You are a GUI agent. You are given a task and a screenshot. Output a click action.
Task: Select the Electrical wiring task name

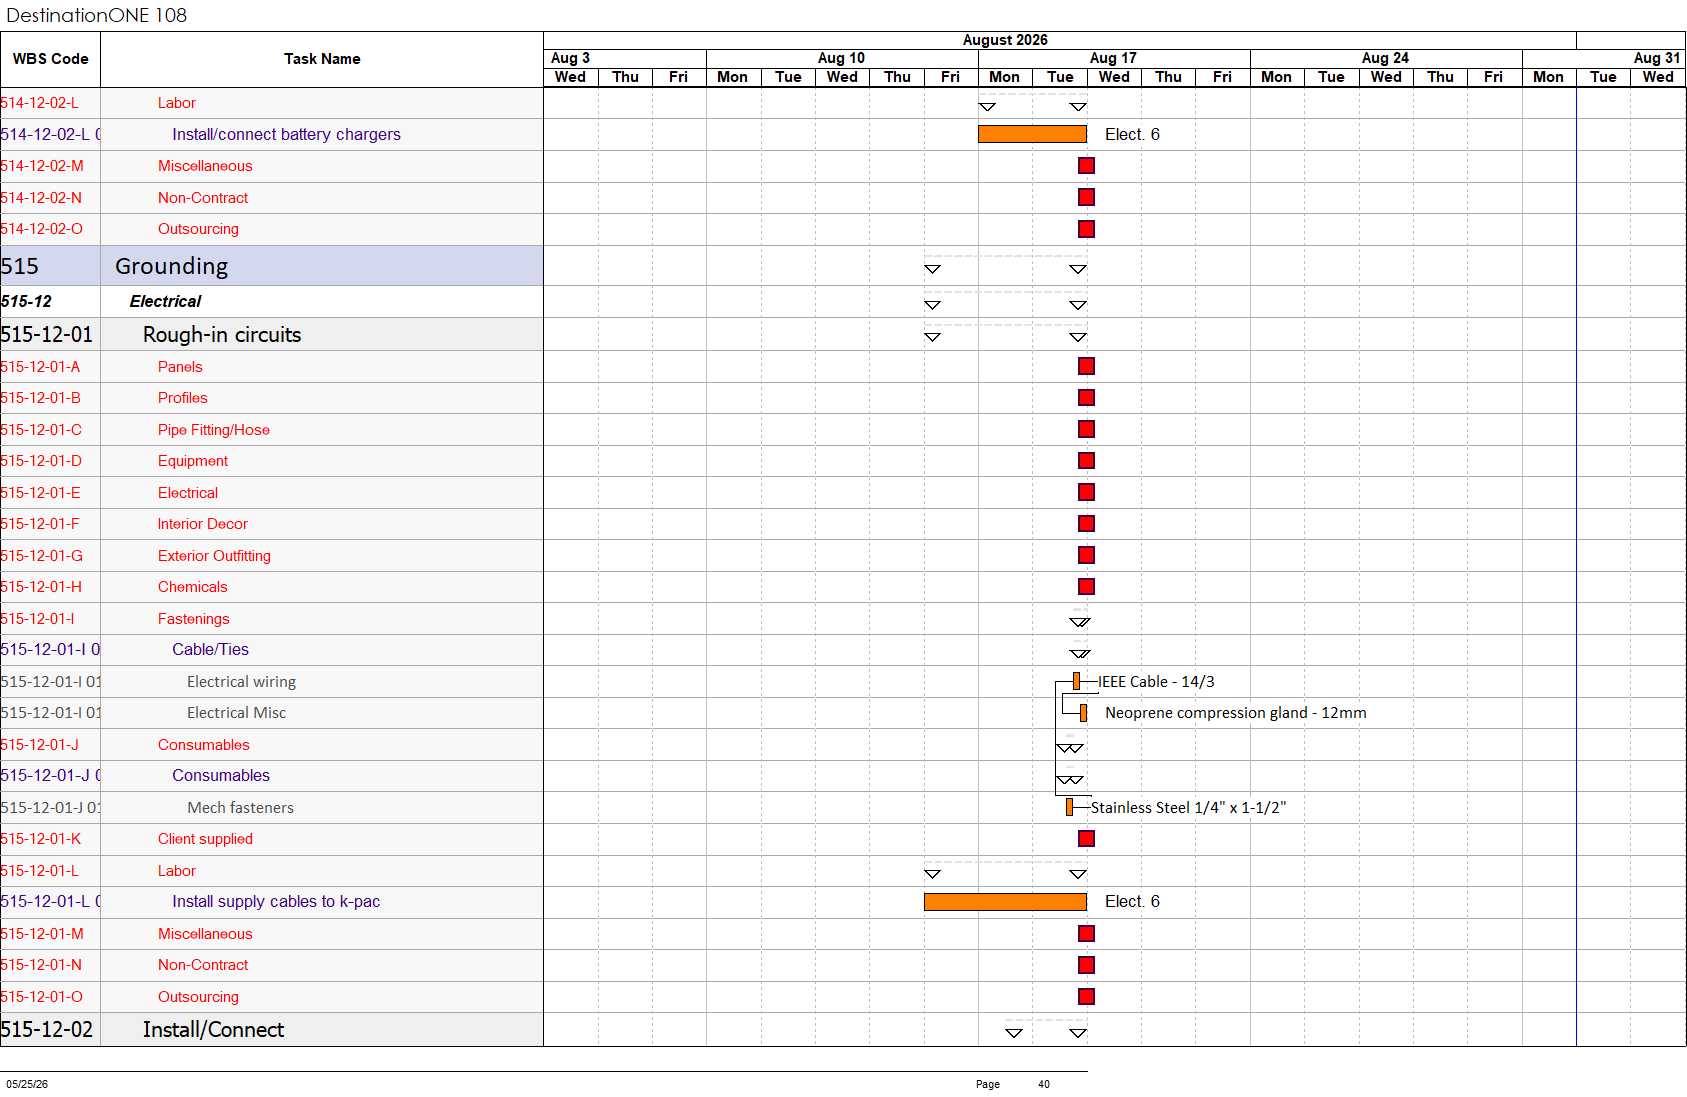click(x=241, y=682)
